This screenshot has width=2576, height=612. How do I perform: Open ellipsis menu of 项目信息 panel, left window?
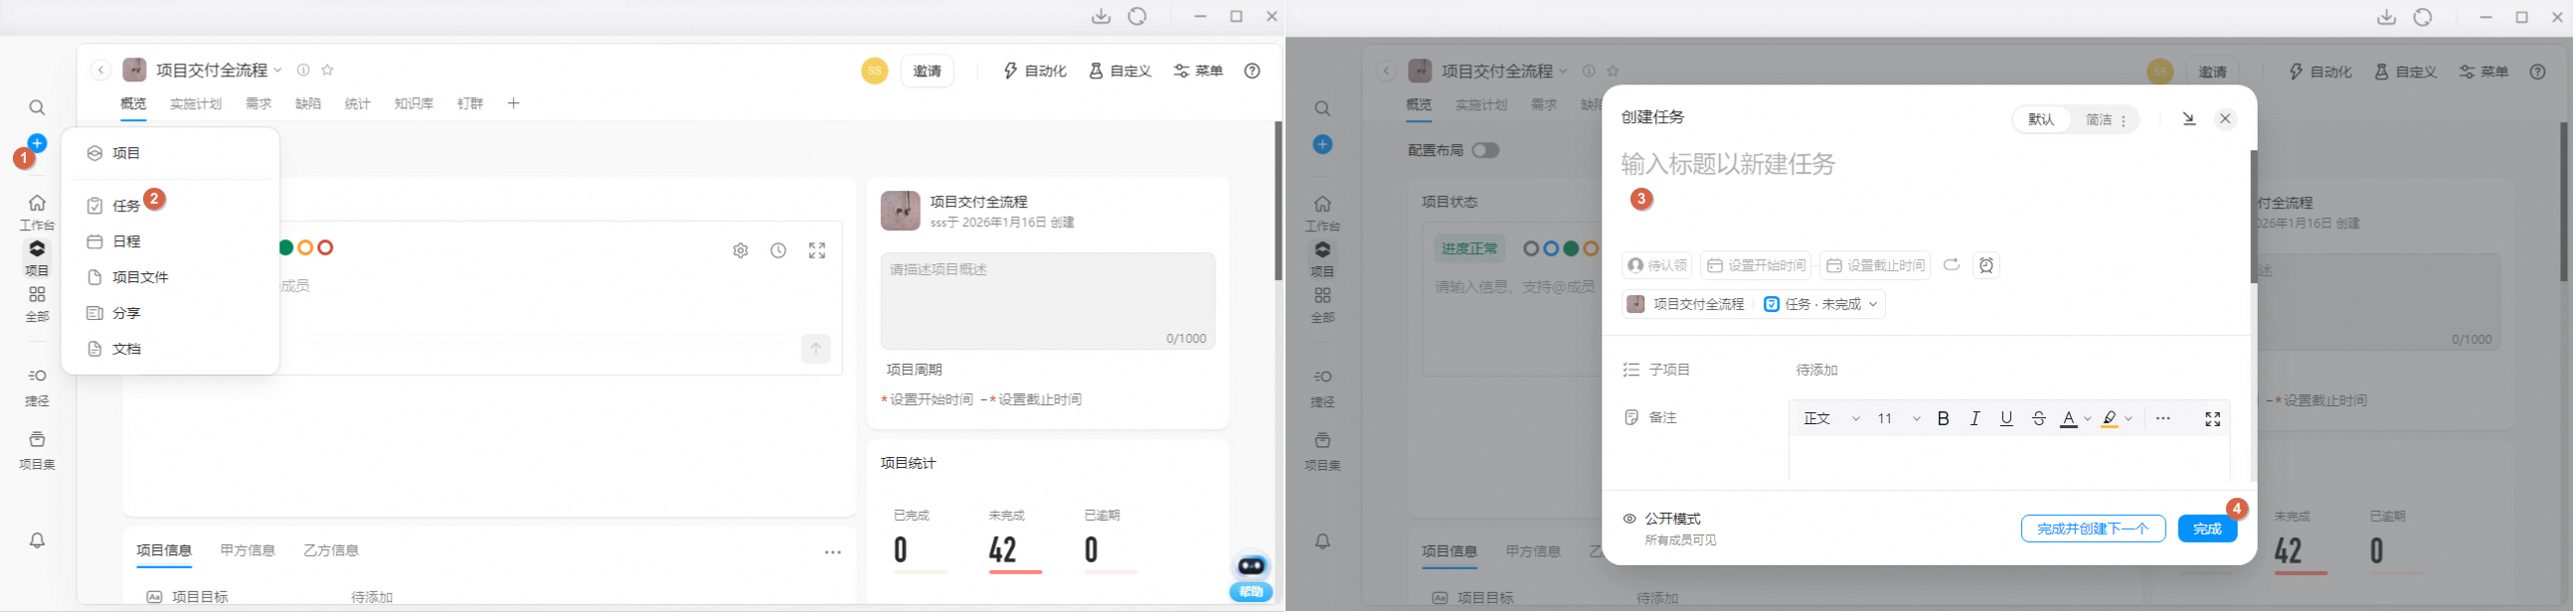tap(833, 552)
